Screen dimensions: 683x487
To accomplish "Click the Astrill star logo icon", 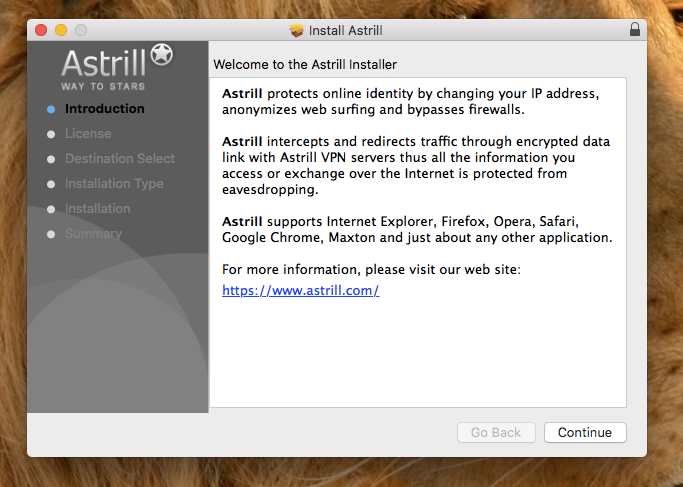I will [x=162, y=55].
